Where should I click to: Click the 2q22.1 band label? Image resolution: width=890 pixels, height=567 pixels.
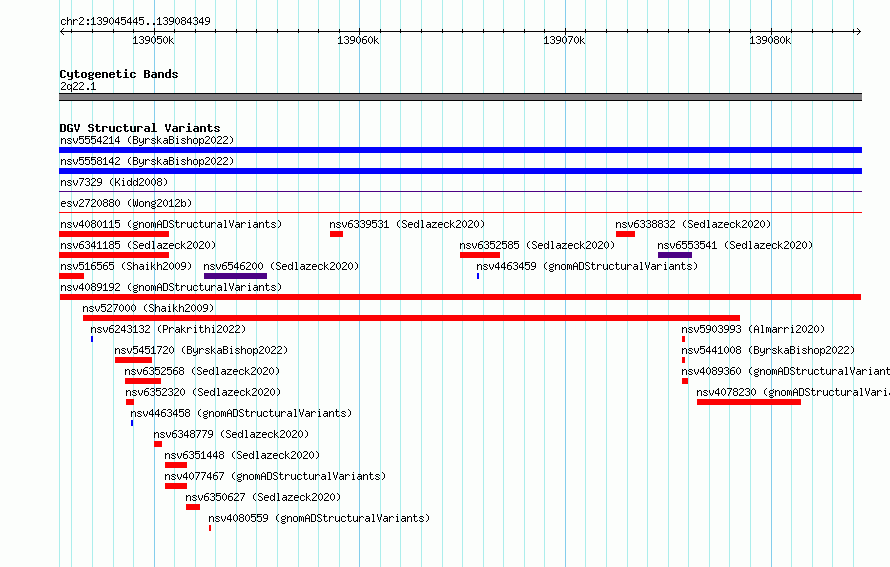pyautogui.click(x=78, y=86)
